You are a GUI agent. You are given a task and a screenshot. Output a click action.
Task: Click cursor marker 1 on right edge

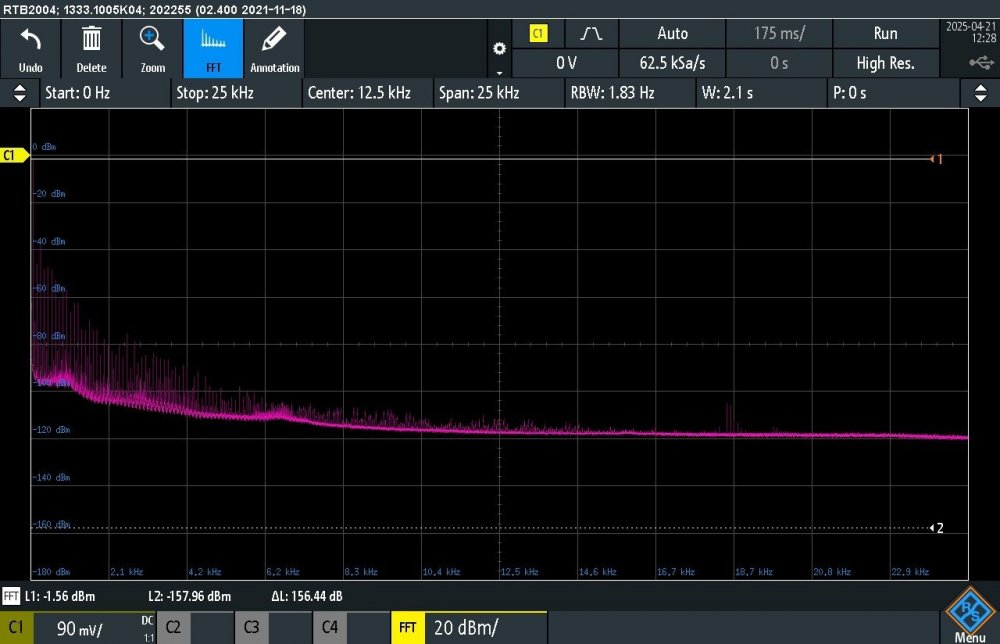pos(936,159)
